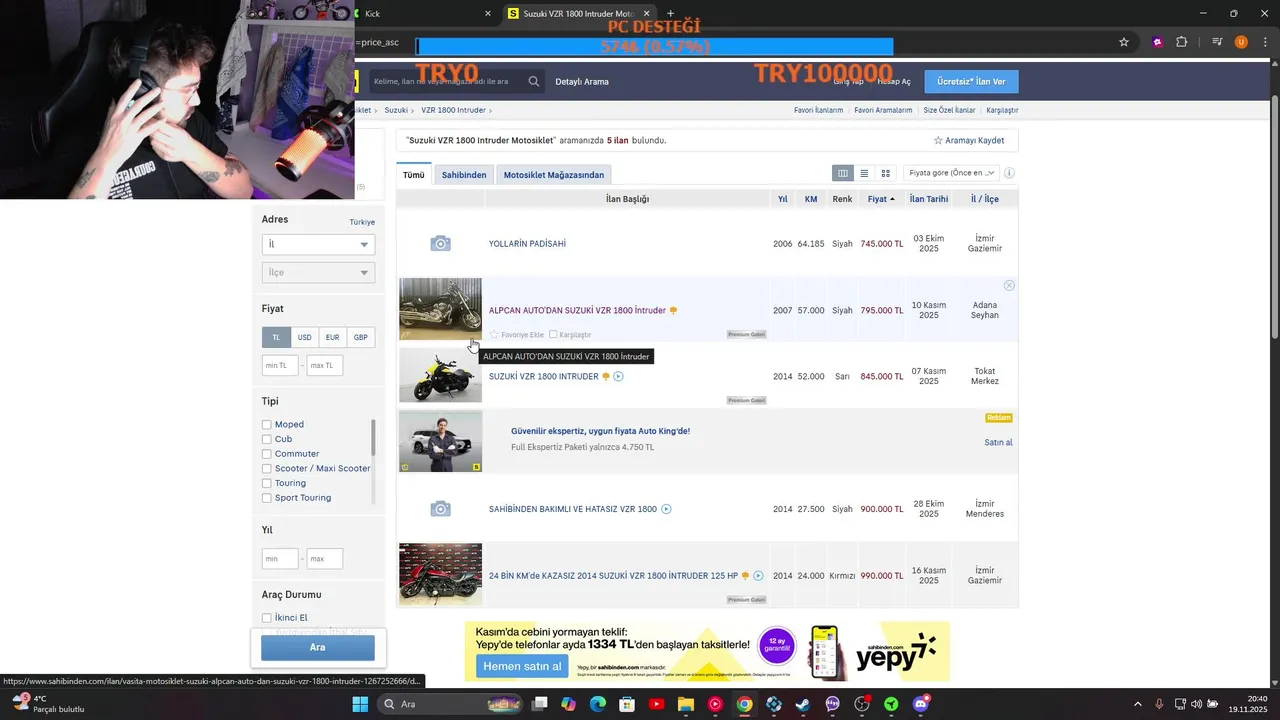Click camera placeholder of YOLLARİN PADİSAHİ listing
The height and width of the screenshot is (720, 1280).
(440, 244)
